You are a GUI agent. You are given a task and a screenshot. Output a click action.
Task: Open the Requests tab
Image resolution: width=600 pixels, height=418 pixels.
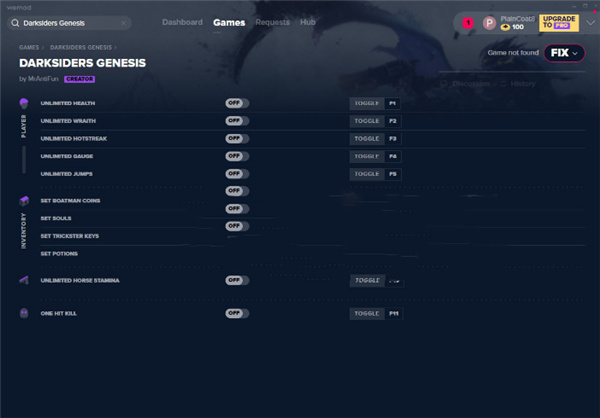272,22
